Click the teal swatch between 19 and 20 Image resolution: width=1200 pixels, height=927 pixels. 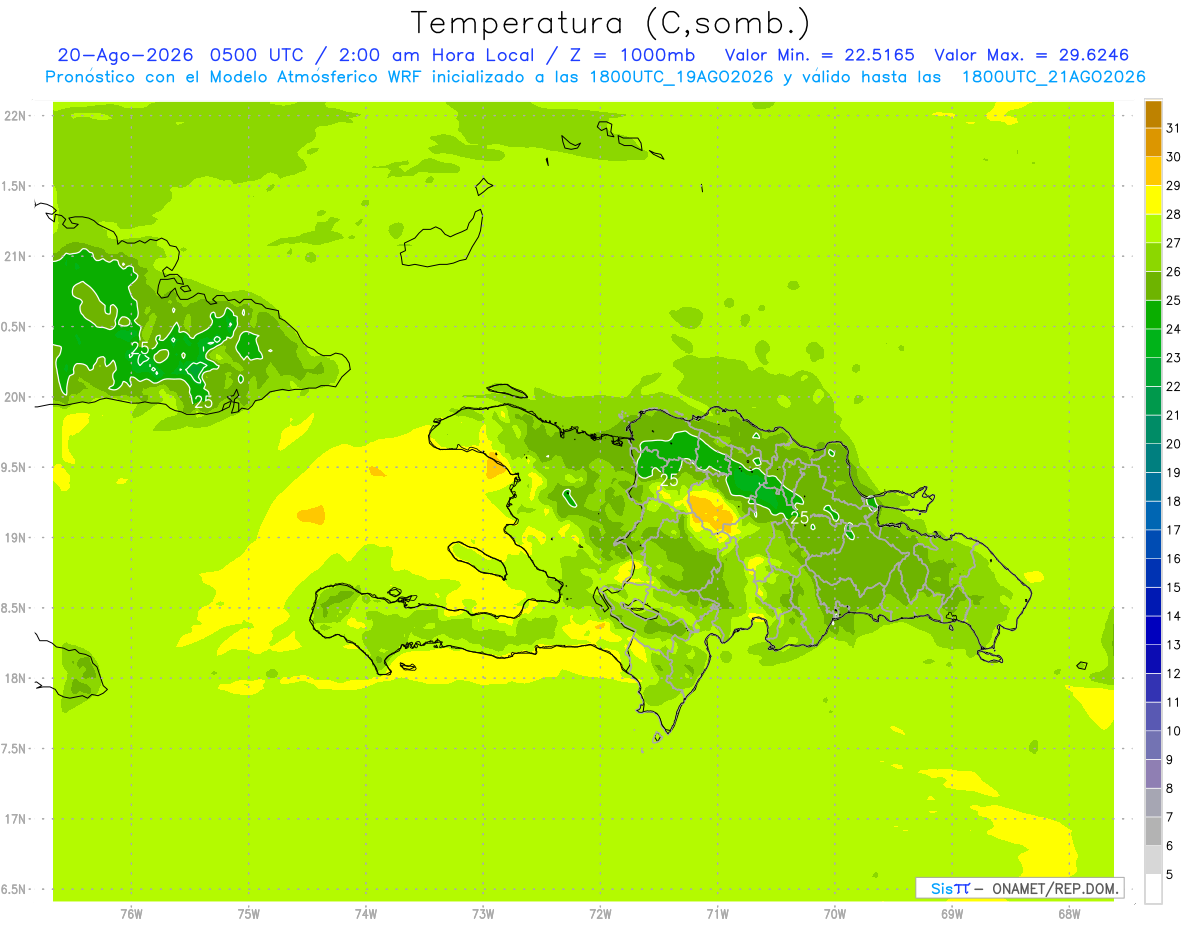1153,458
